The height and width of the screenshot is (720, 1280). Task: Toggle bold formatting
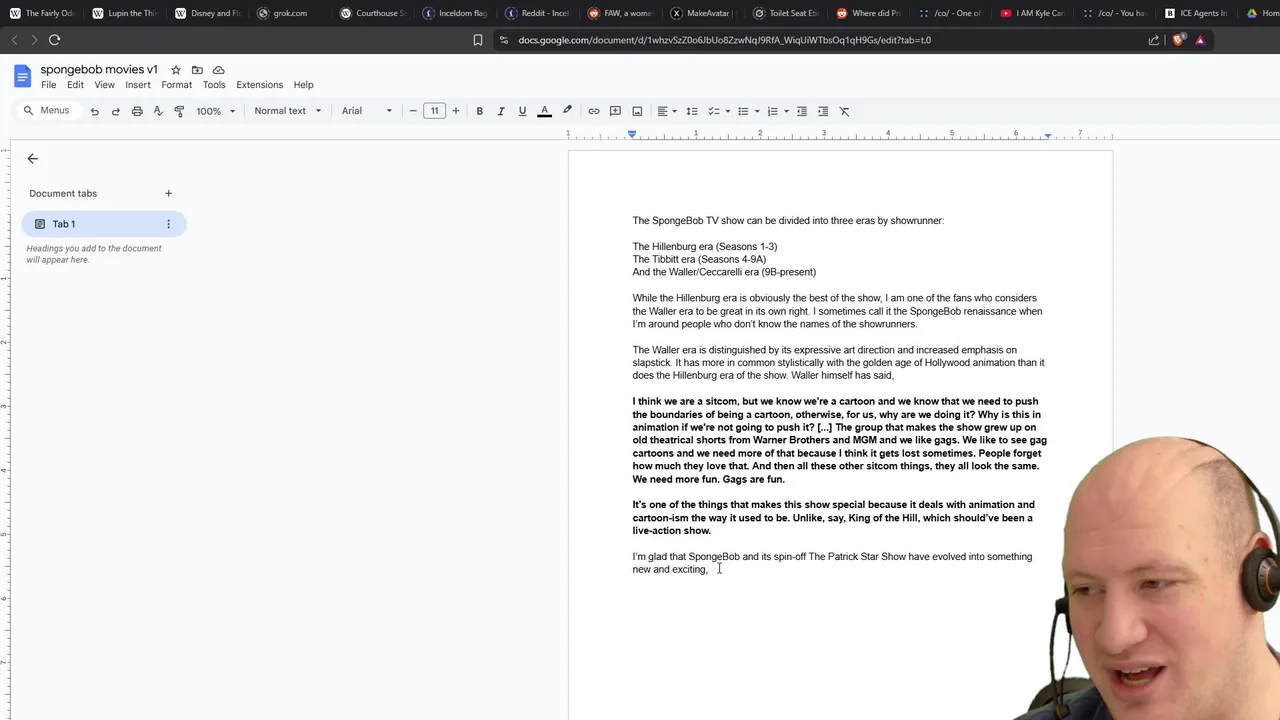pyautogui.click(x=479, y=111)
